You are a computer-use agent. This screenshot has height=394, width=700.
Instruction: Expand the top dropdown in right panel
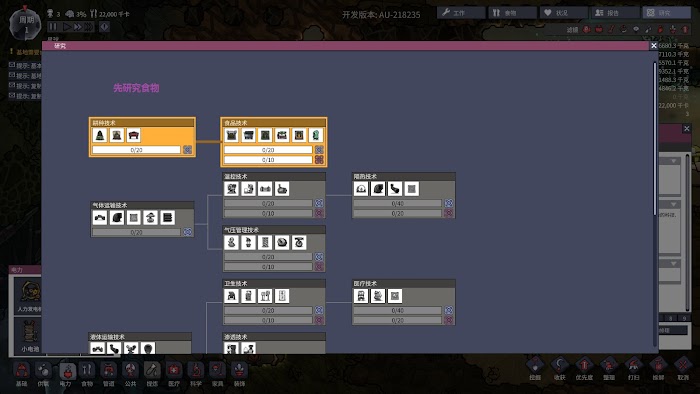click(x=673, y=161)
